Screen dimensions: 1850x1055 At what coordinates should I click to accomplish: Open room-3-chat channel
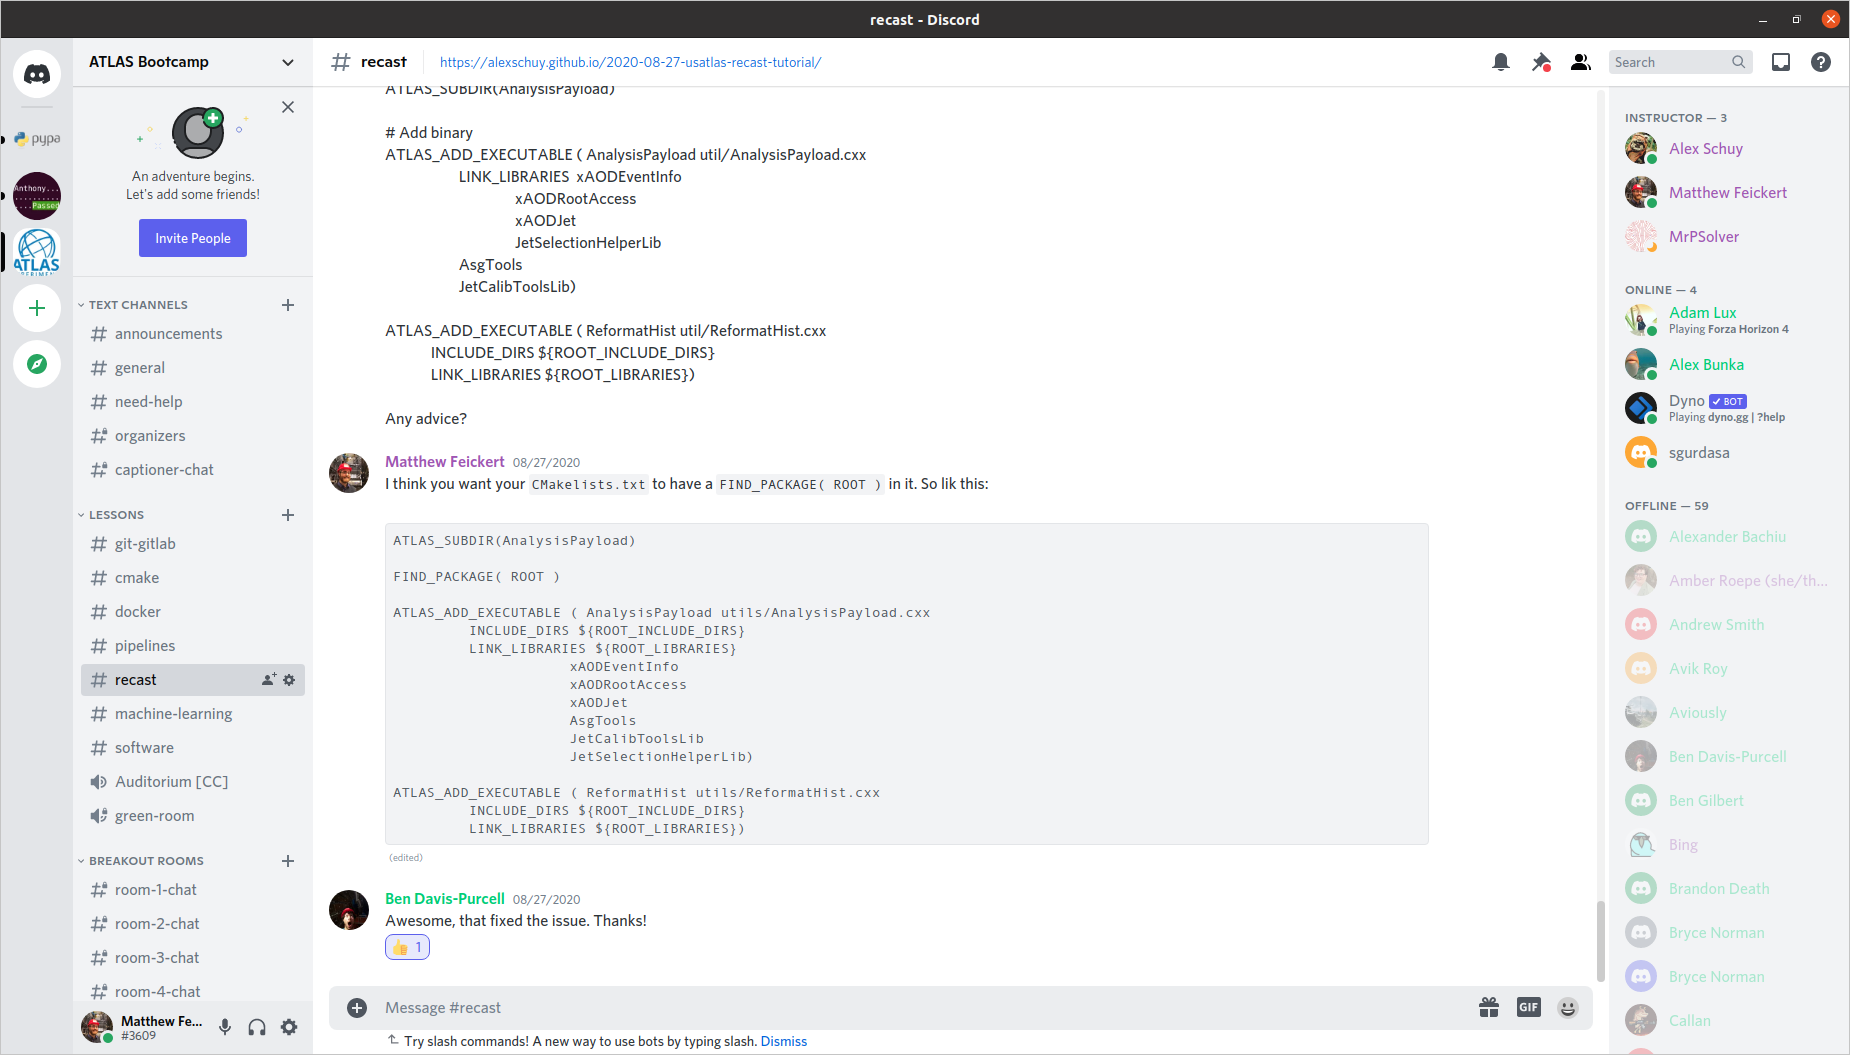(x=193, y=958)
